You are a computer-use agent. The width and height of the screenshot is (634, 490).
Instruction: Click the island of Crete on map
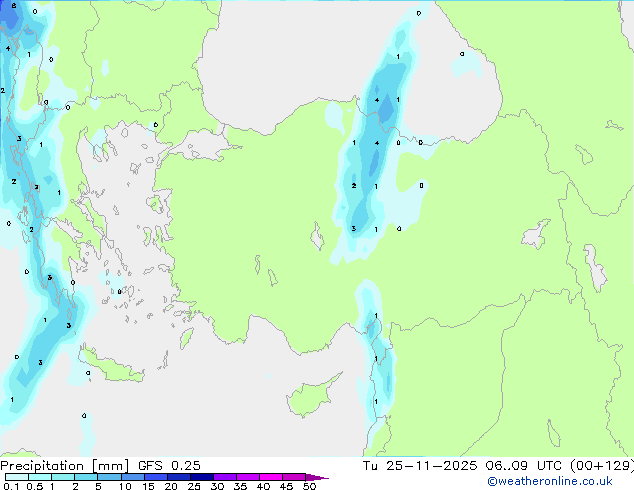point(111,366)
